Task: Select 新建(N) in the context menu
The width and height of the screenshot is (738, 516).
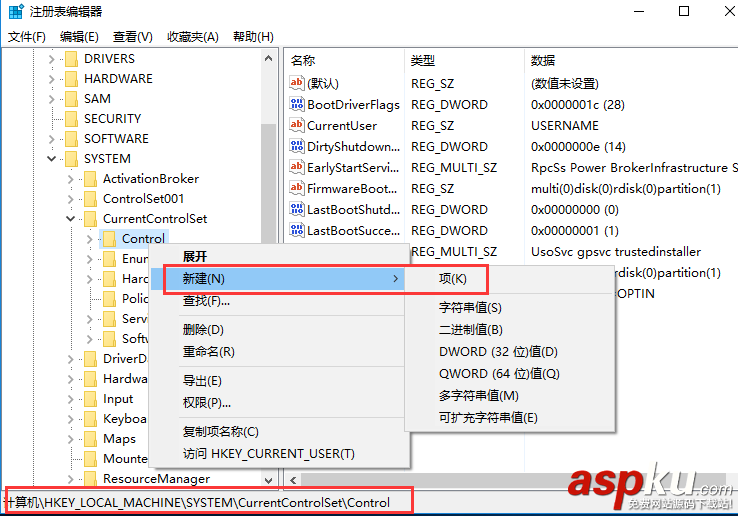Action: tap(280, 279)
